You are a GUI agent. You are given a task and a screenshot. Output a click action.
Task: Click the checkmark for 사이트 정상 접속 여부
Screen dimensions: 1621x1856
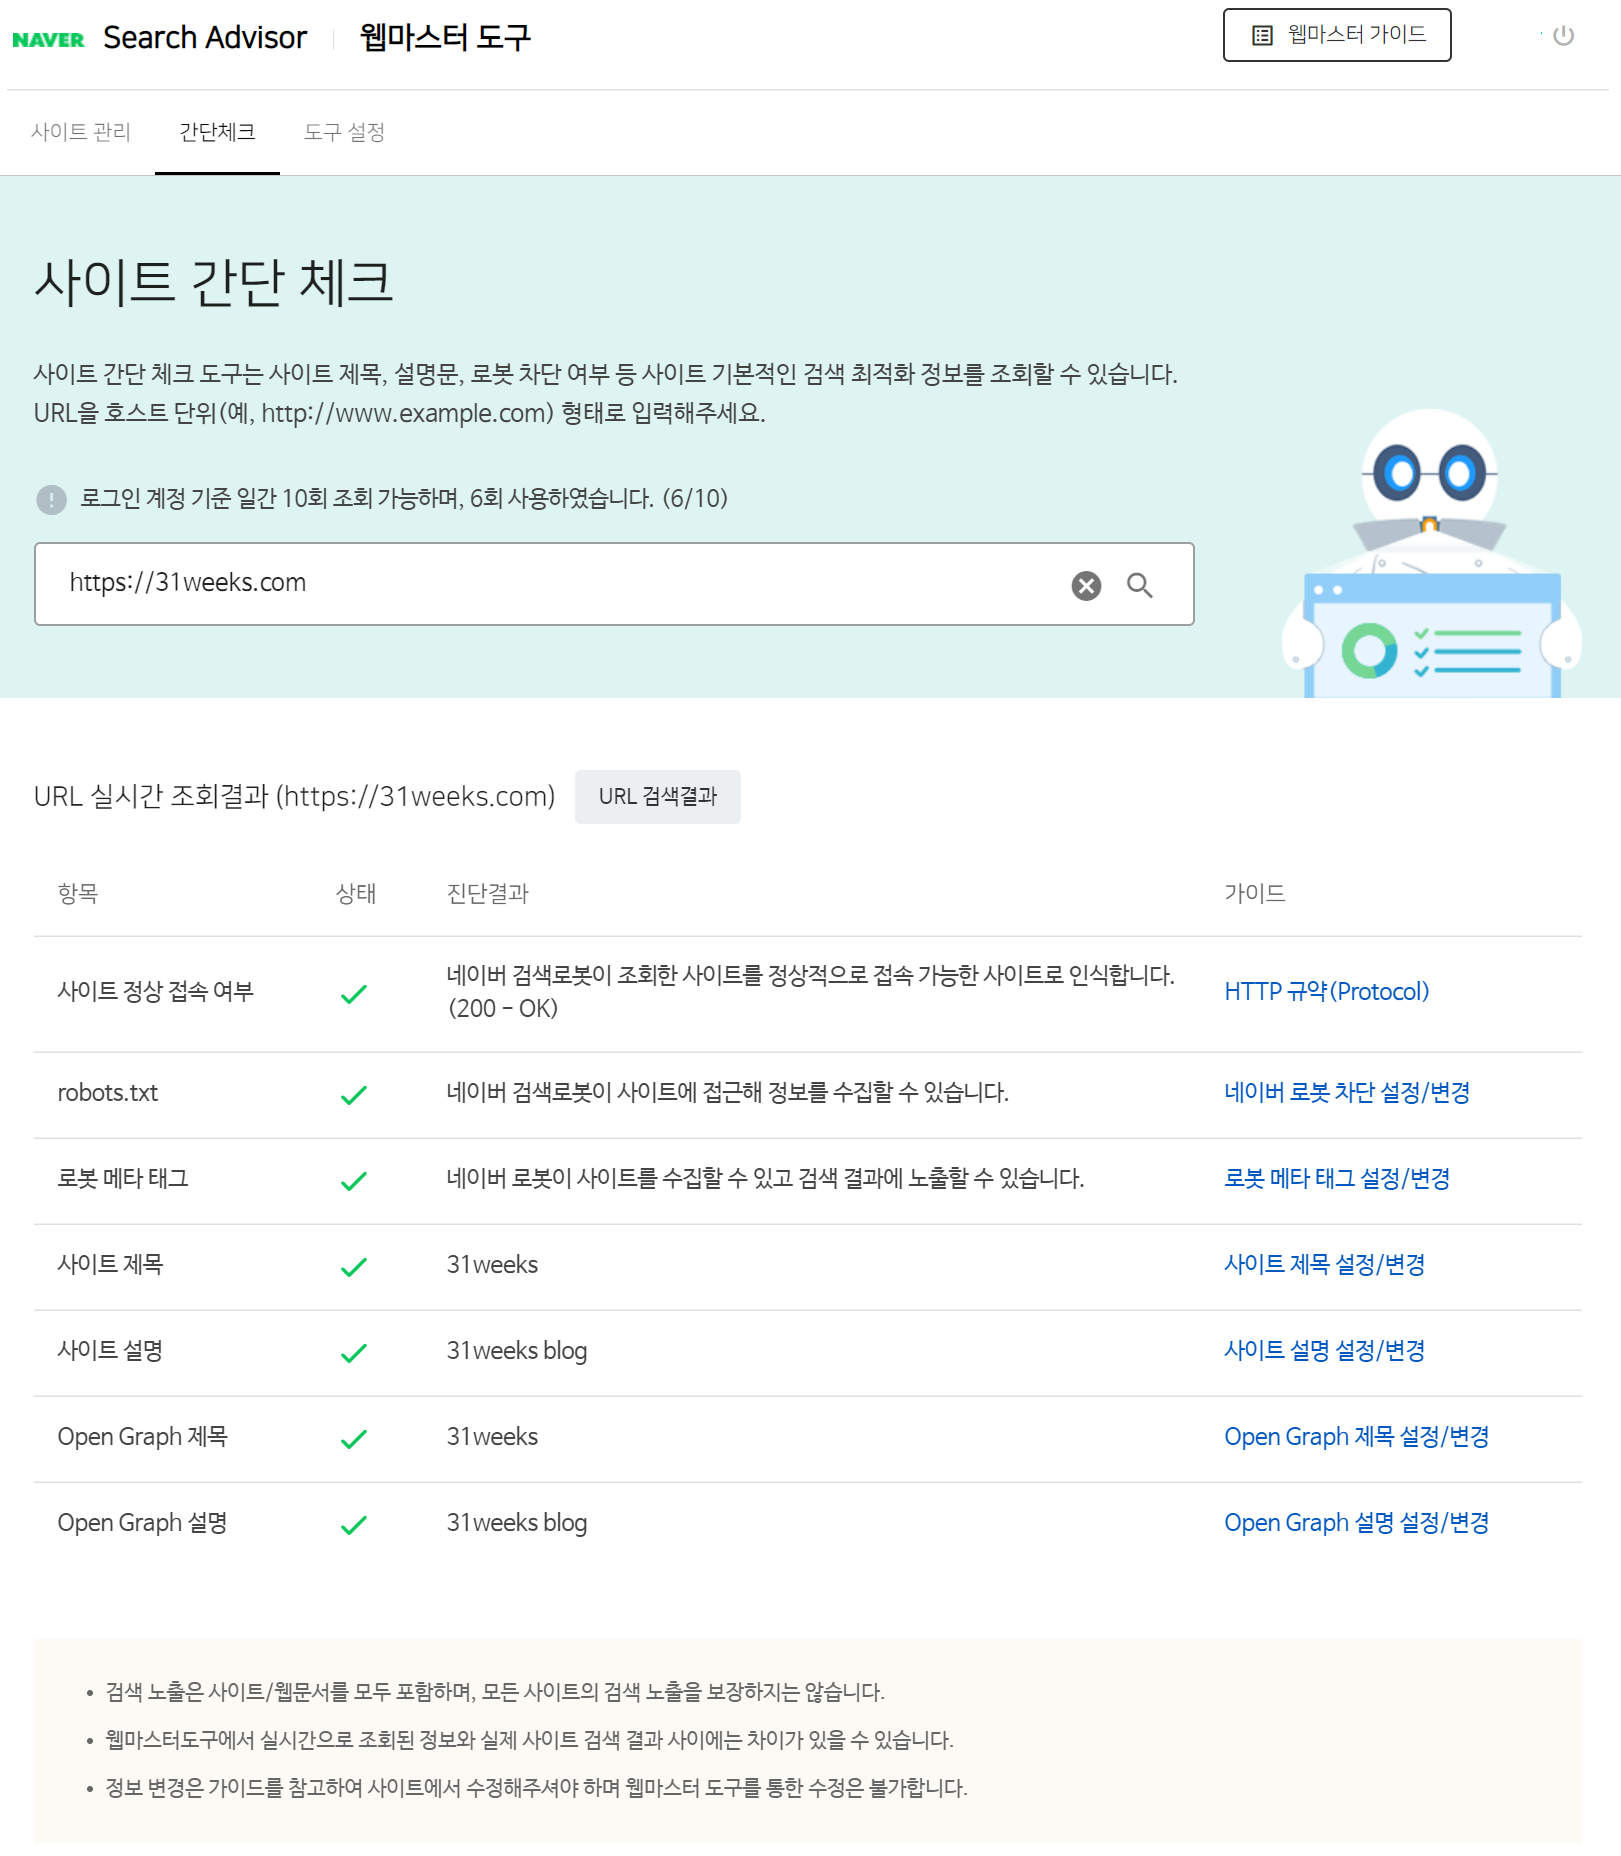[354, 994]
